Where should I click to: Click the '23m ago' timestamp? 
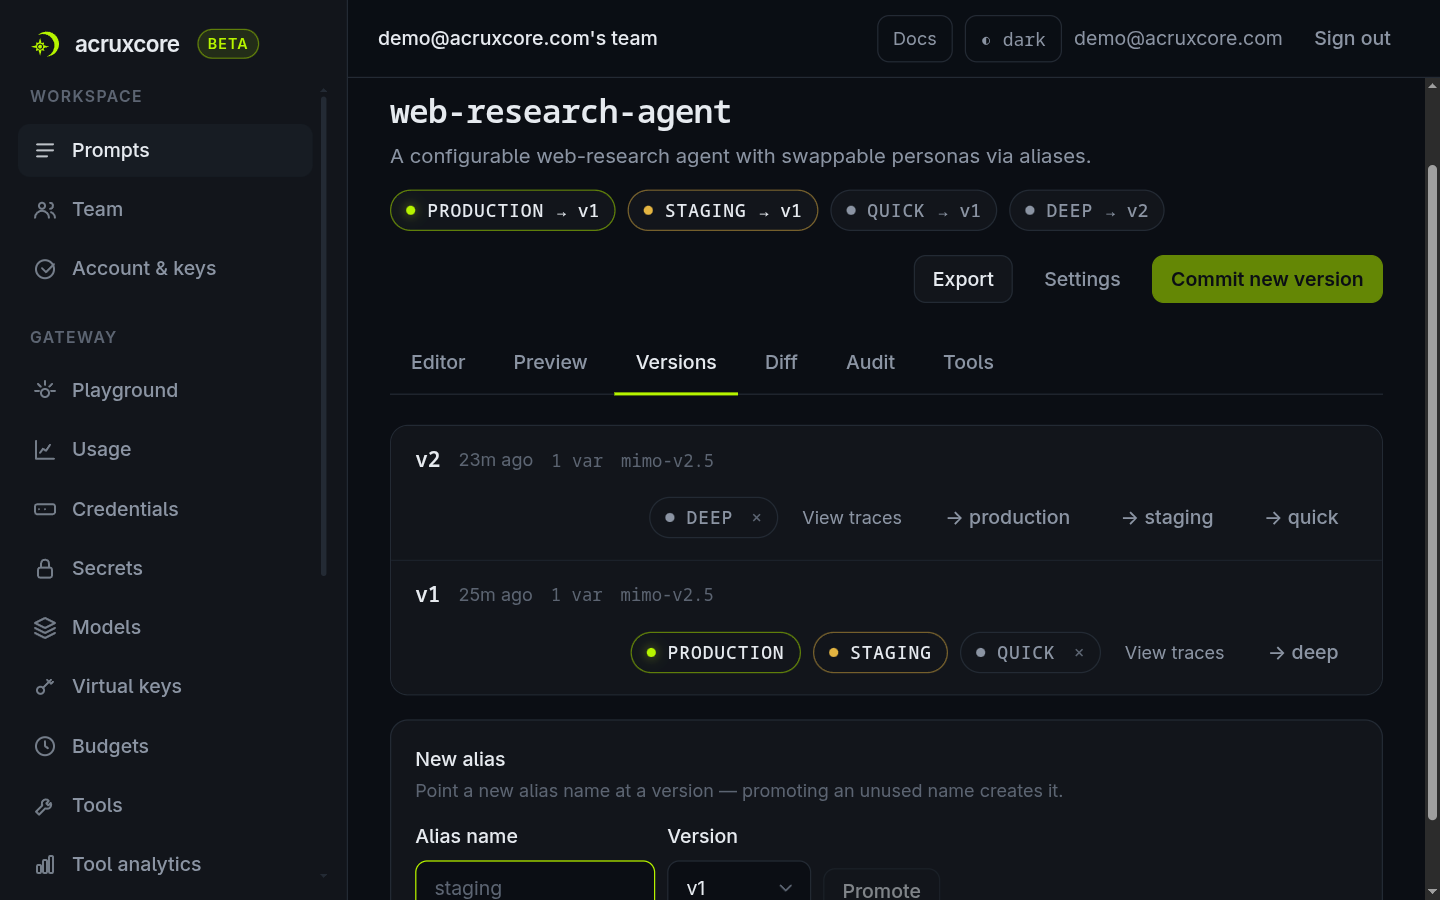coord(496,460)
